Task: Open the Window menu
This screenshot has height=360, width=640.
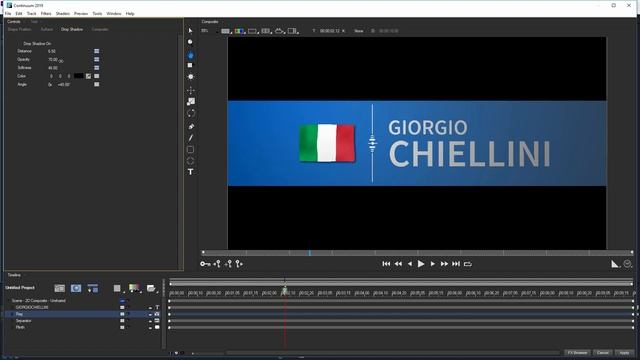Action: pyautogui.click(x=114, y=13)
